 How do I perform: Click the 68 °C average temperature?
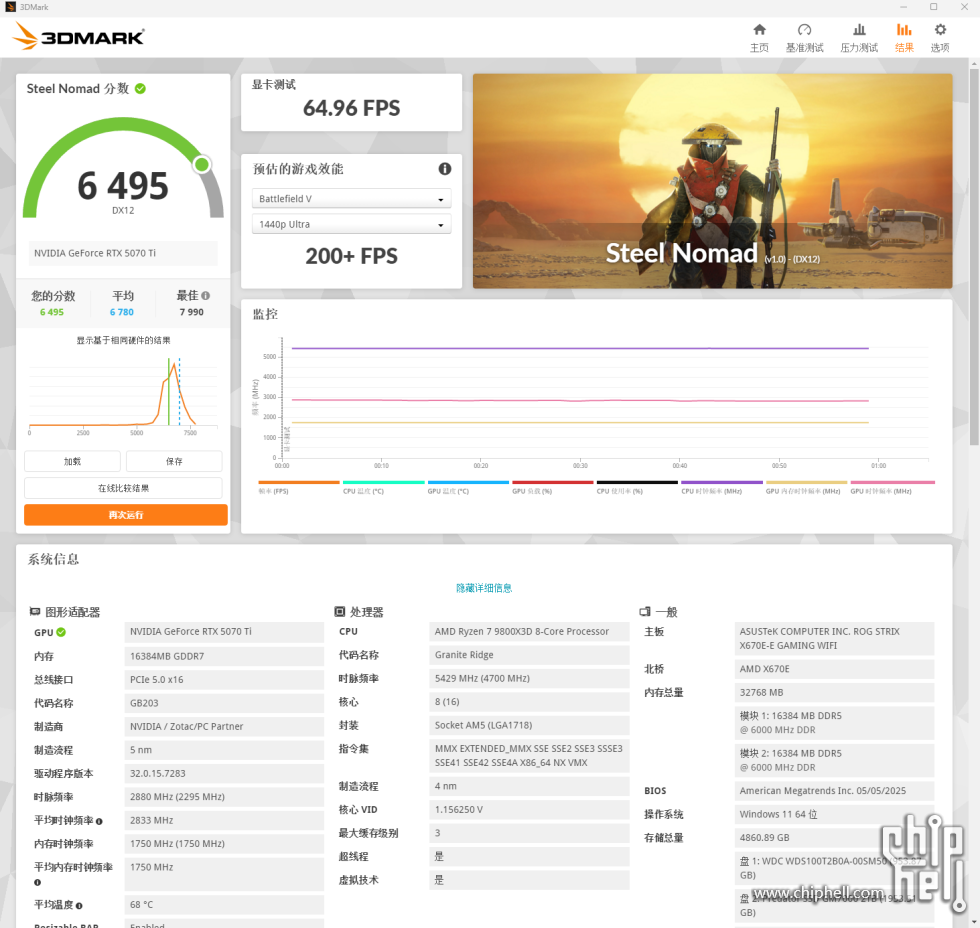(x=224, y=904)
